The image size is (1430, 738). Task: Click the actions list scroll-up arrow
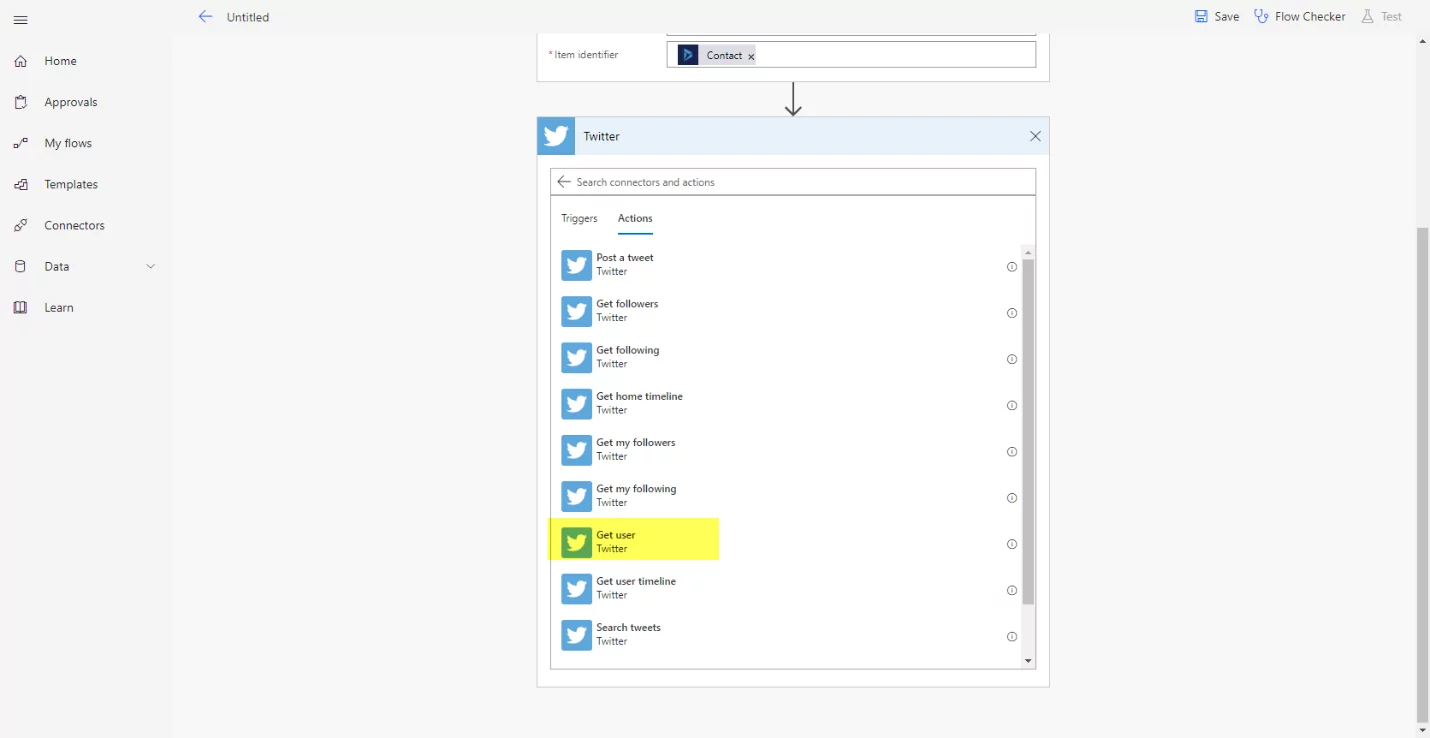[x=1028, y=252]
